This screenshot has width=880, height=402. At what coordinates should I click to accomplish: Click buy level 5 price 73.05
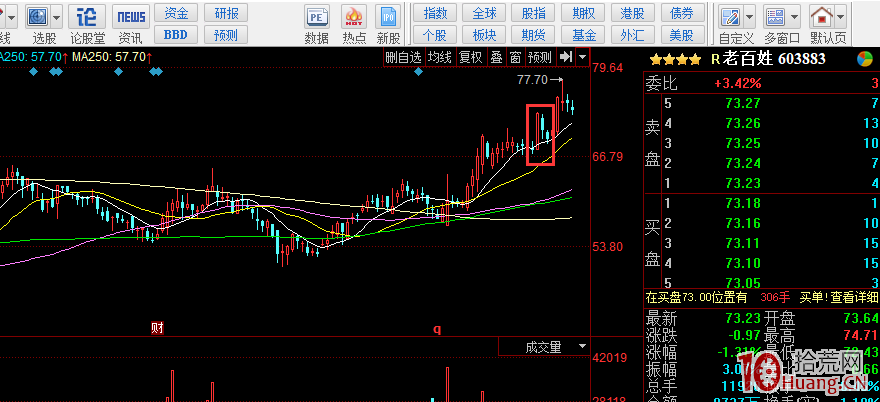pyautogui.click(x=743, y=283)
